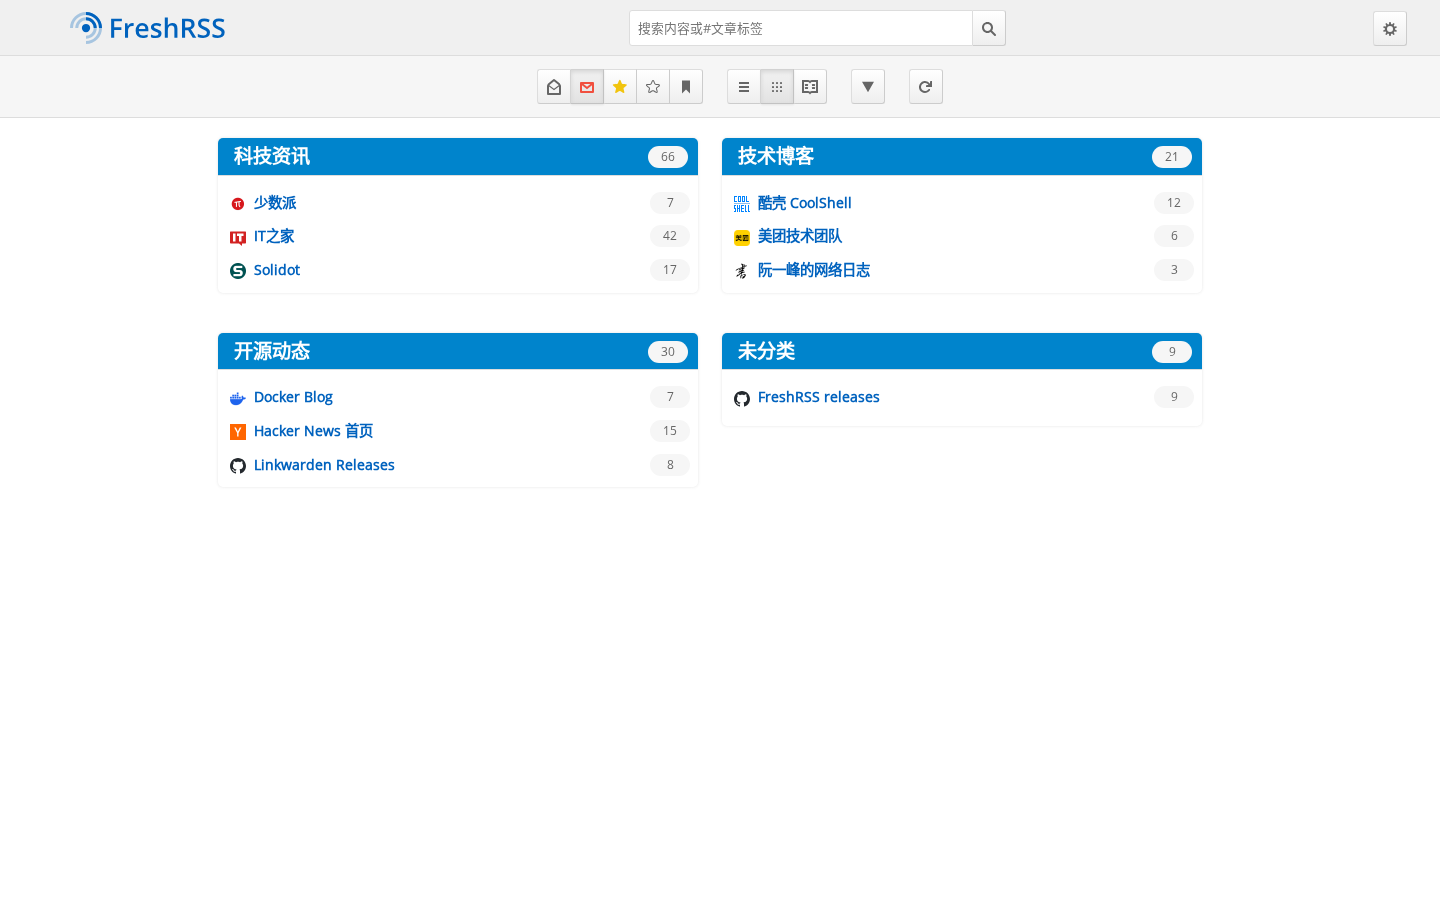
Task: Open the 开源动态 category
Action: [x=272, y=351]
